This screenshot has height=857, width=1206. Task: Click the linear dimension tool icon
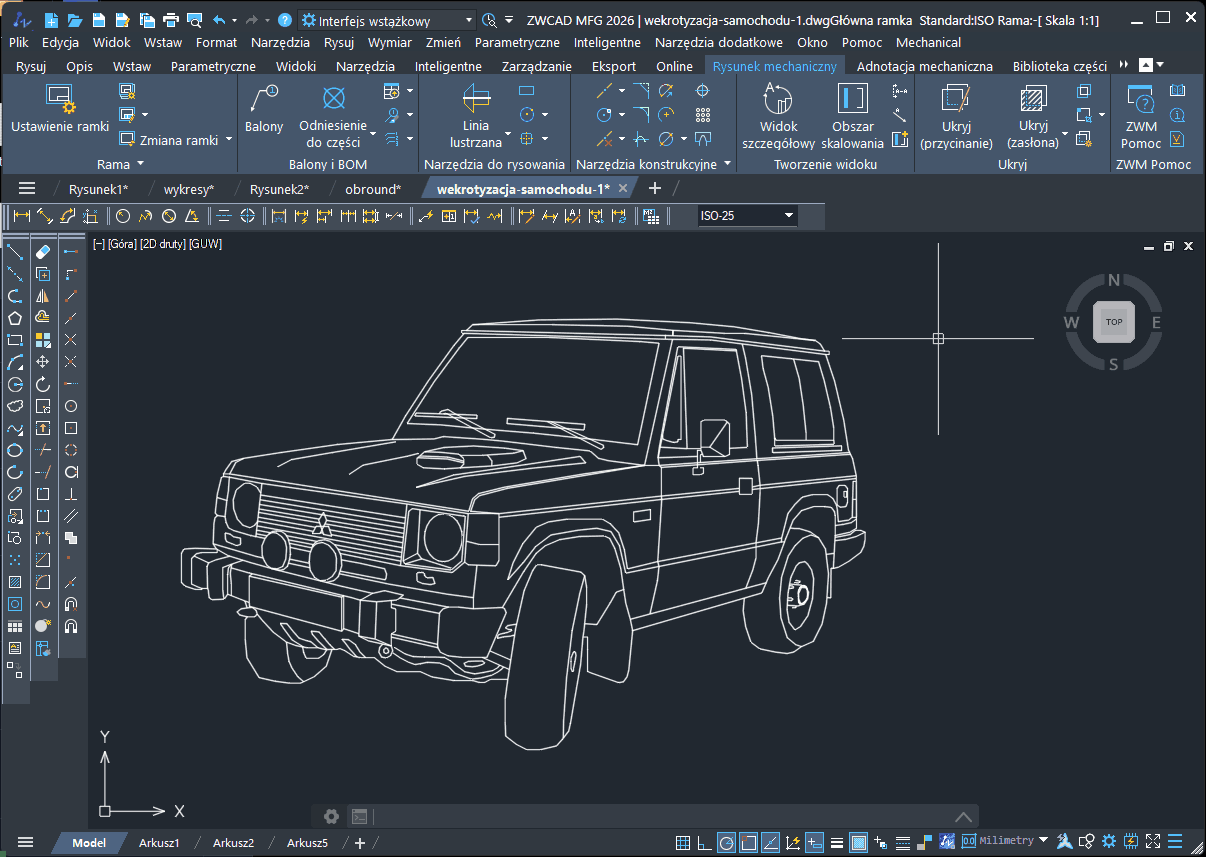21,216
